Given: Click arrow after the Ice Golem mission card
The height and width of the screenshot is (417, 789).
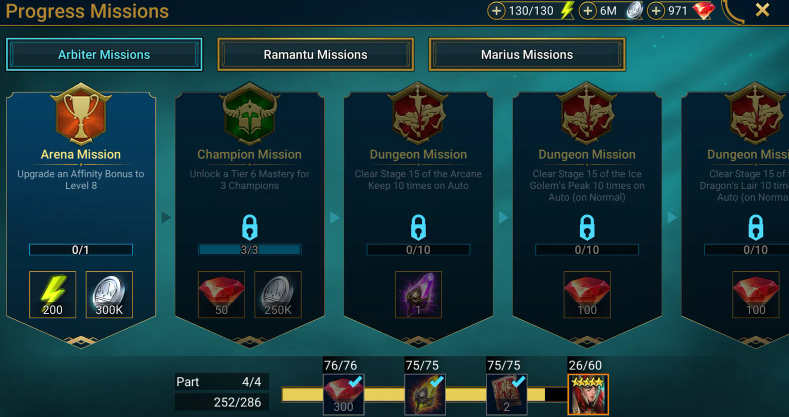Looking at the screenshot, I should [x=672, y=217].
